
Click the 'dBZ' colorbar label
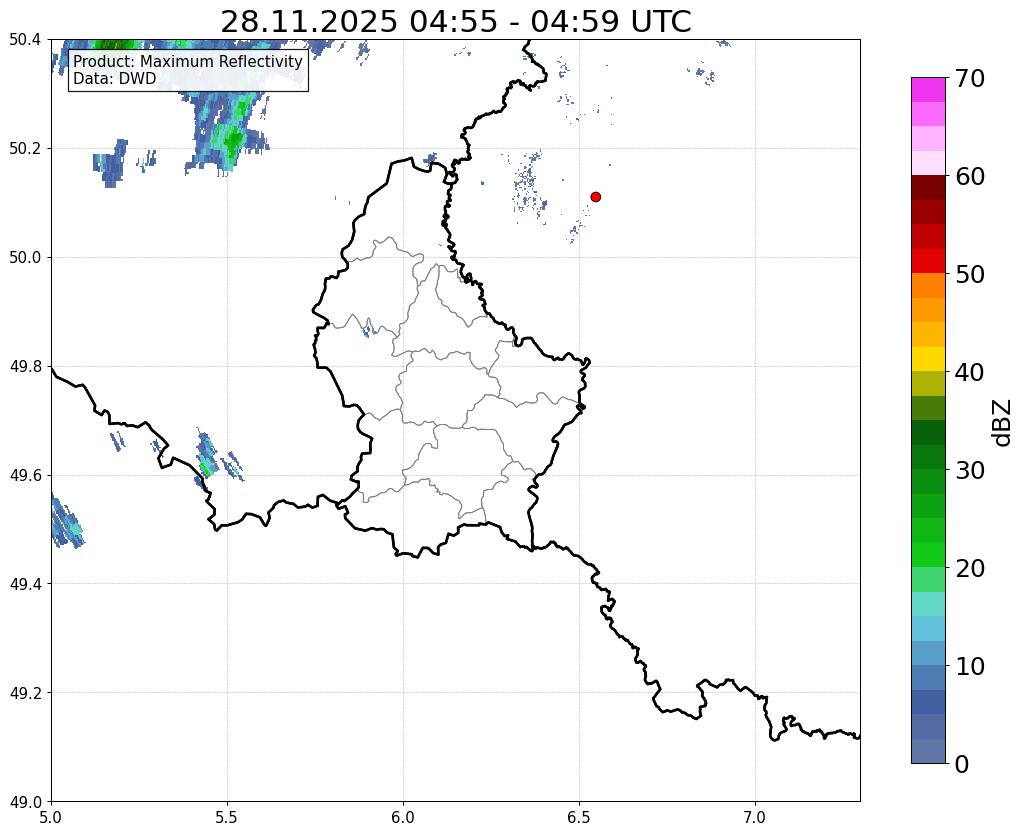(1003, 422)
